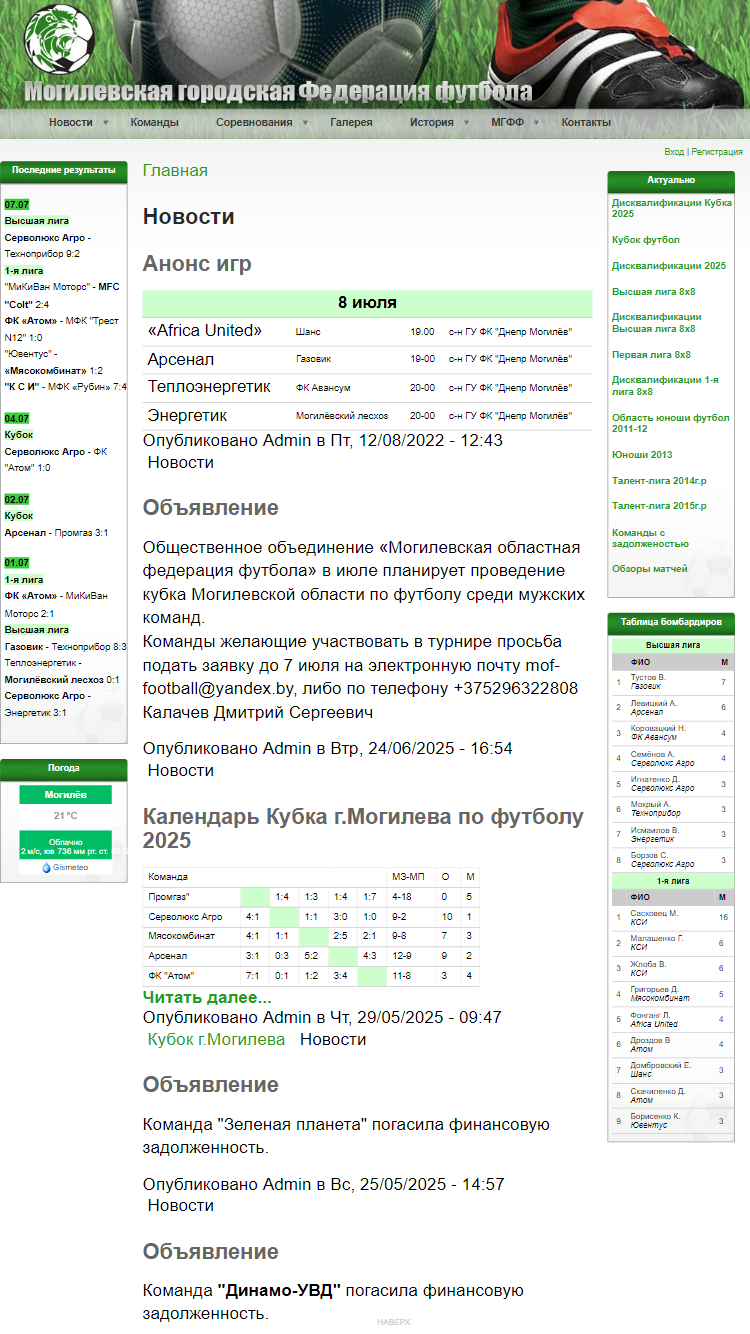Screen dimensions: 750x1334
Task: Open the Команды menu item
Action: pyautogui.click(x=155, y=122)
